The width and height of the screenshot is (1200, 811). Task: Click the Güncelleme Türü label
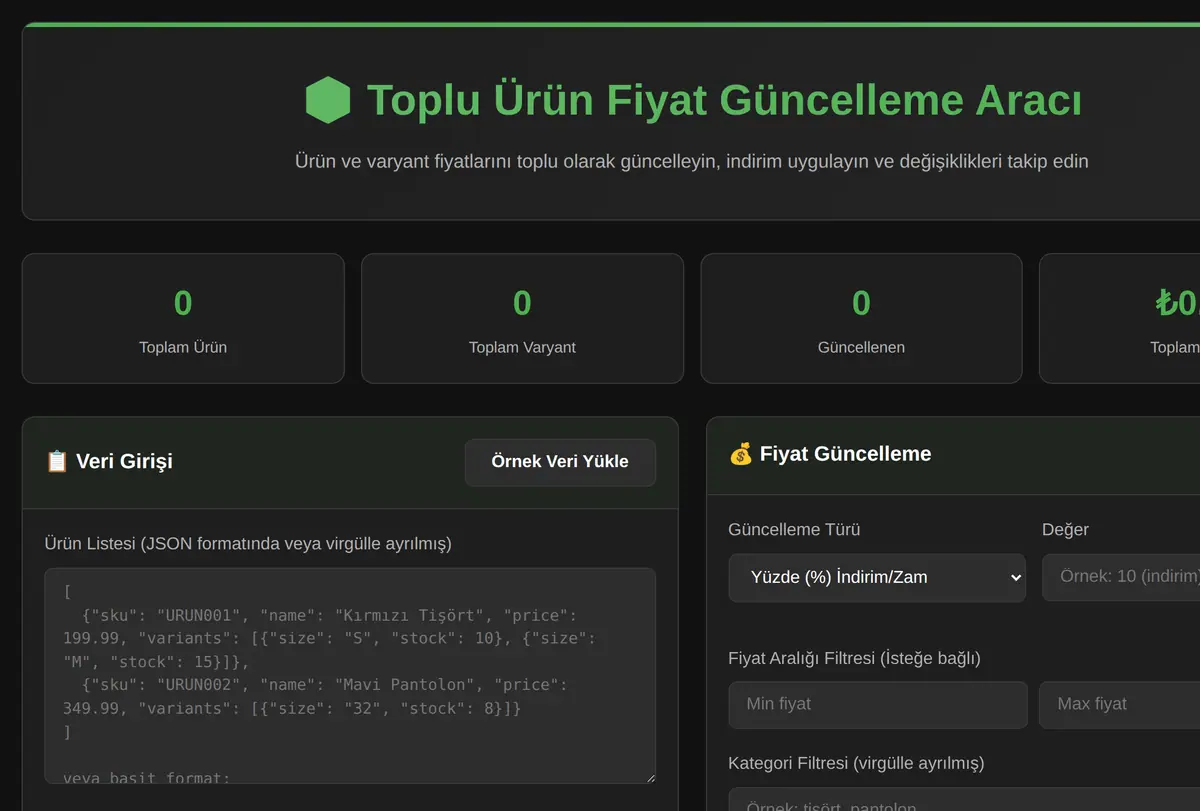[x=794, y=530]
